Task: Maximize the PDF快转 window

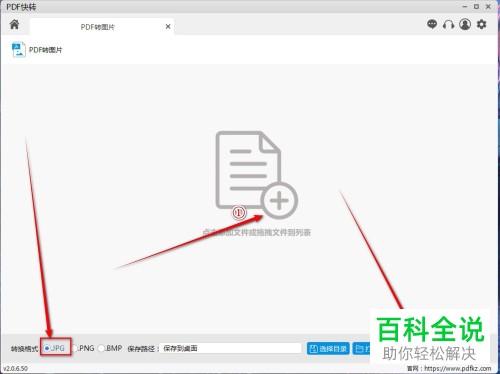Action: tap(476, 7)
